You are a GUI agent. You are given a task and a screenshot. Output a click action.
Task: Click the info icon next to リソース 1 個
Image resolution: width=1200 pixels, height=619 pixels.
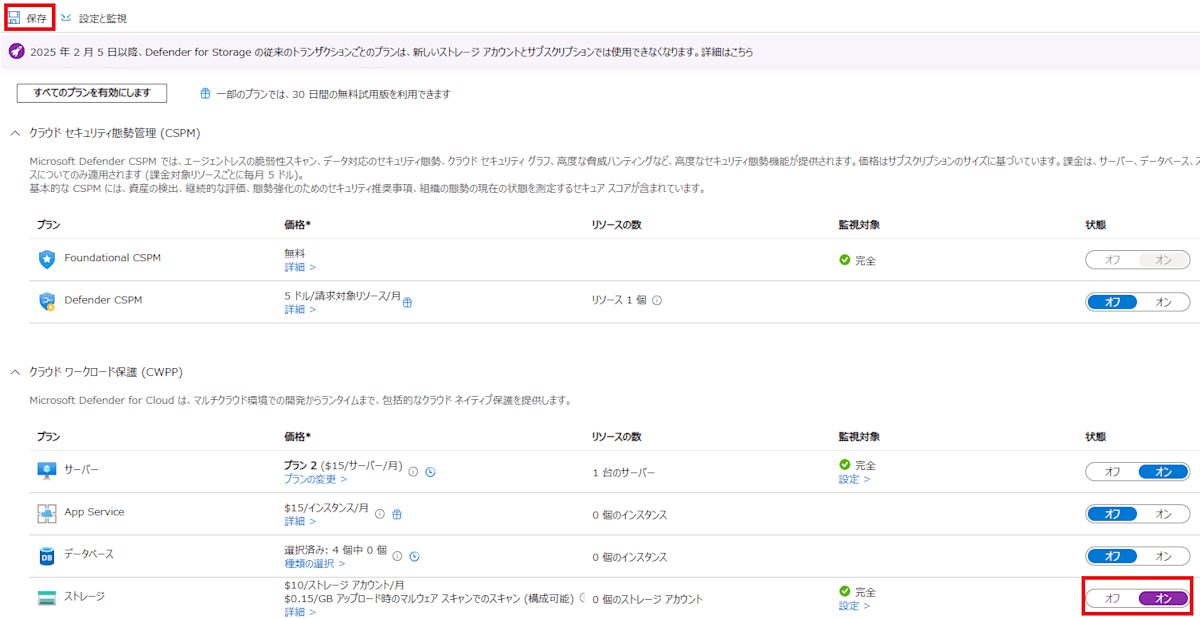[657, 300]
